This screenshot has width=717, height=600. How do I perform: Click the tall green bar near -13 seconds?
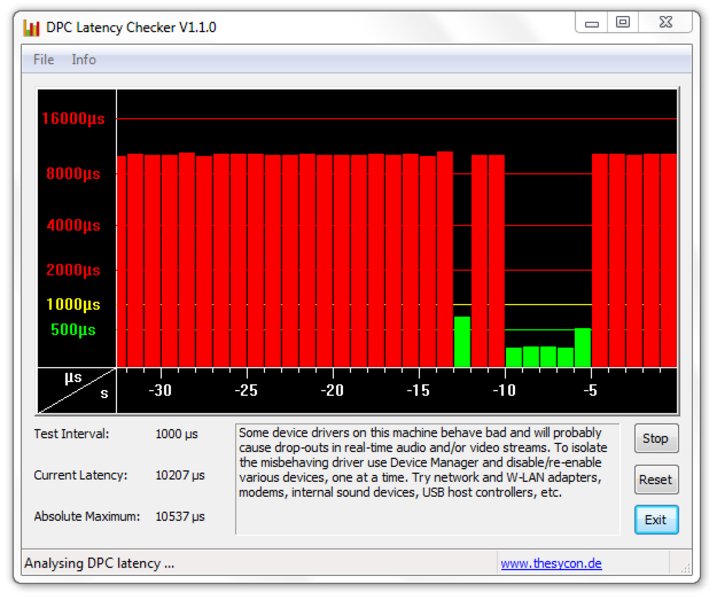coord(462,342)
